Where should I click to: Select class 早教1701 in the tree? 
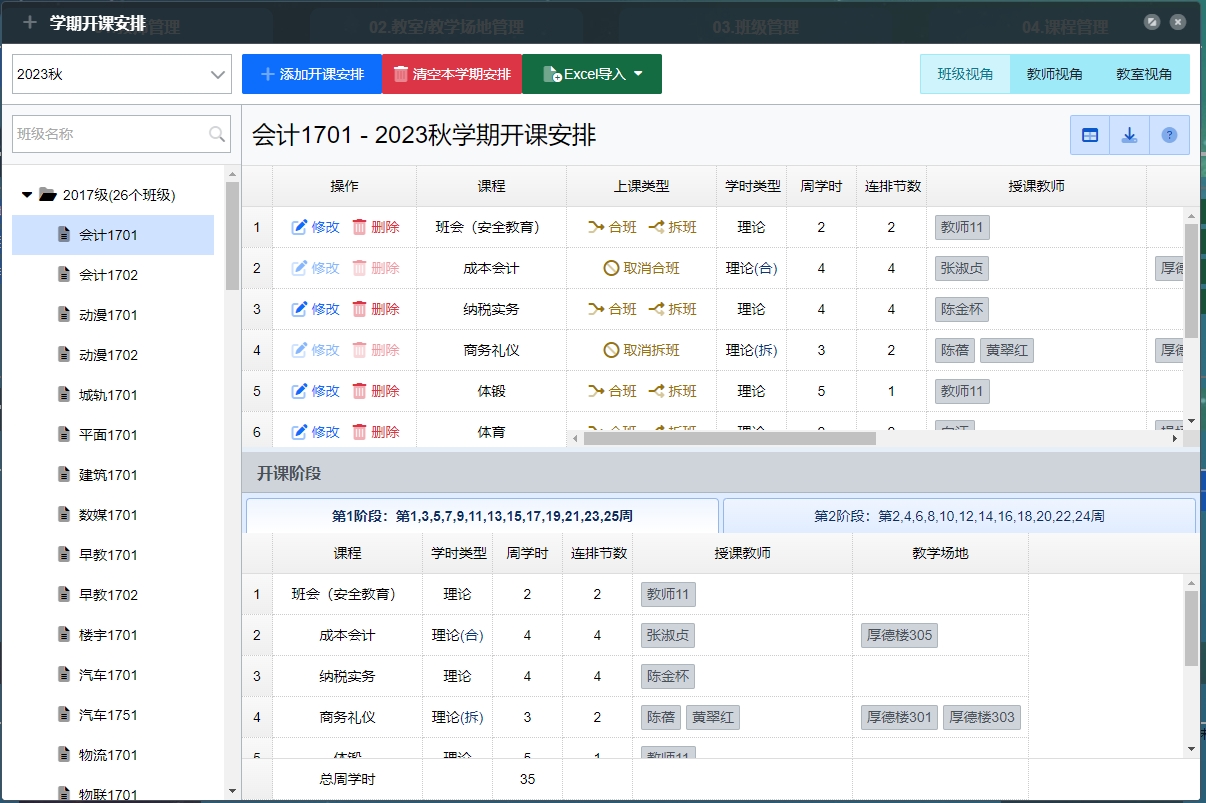[113, 555]
